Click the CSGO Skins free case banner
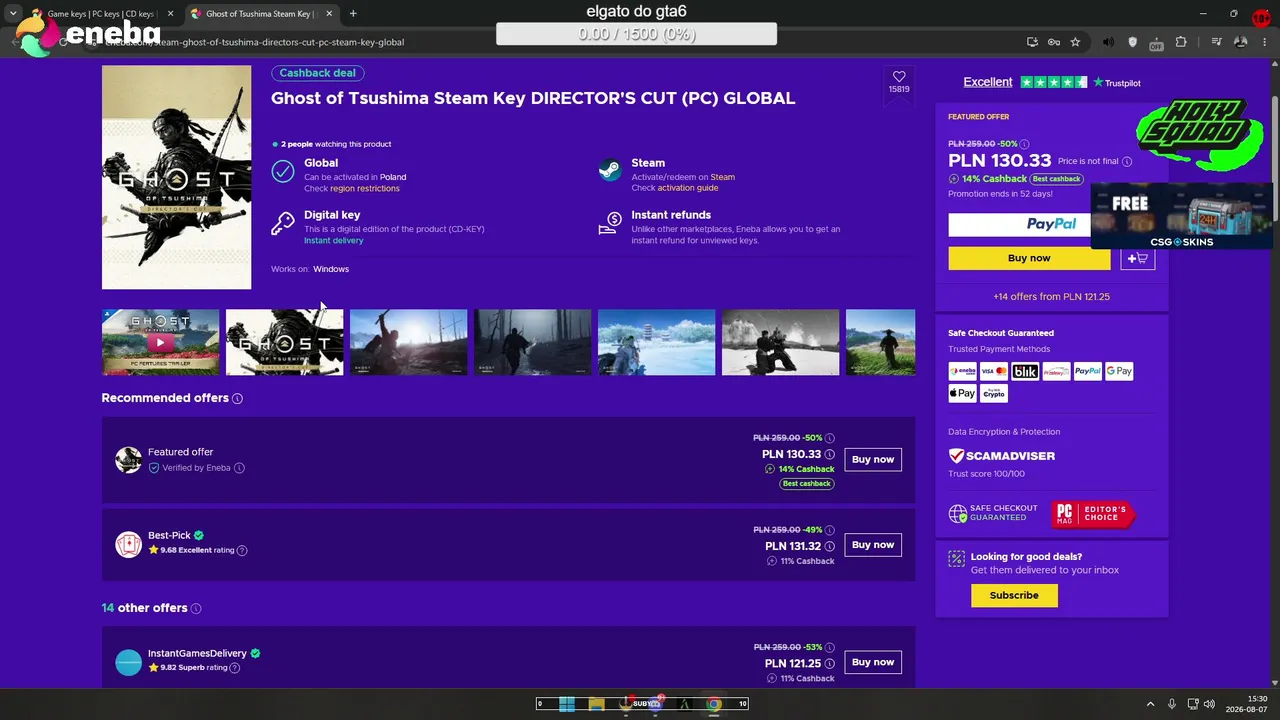 click(x=1181, y=216)
